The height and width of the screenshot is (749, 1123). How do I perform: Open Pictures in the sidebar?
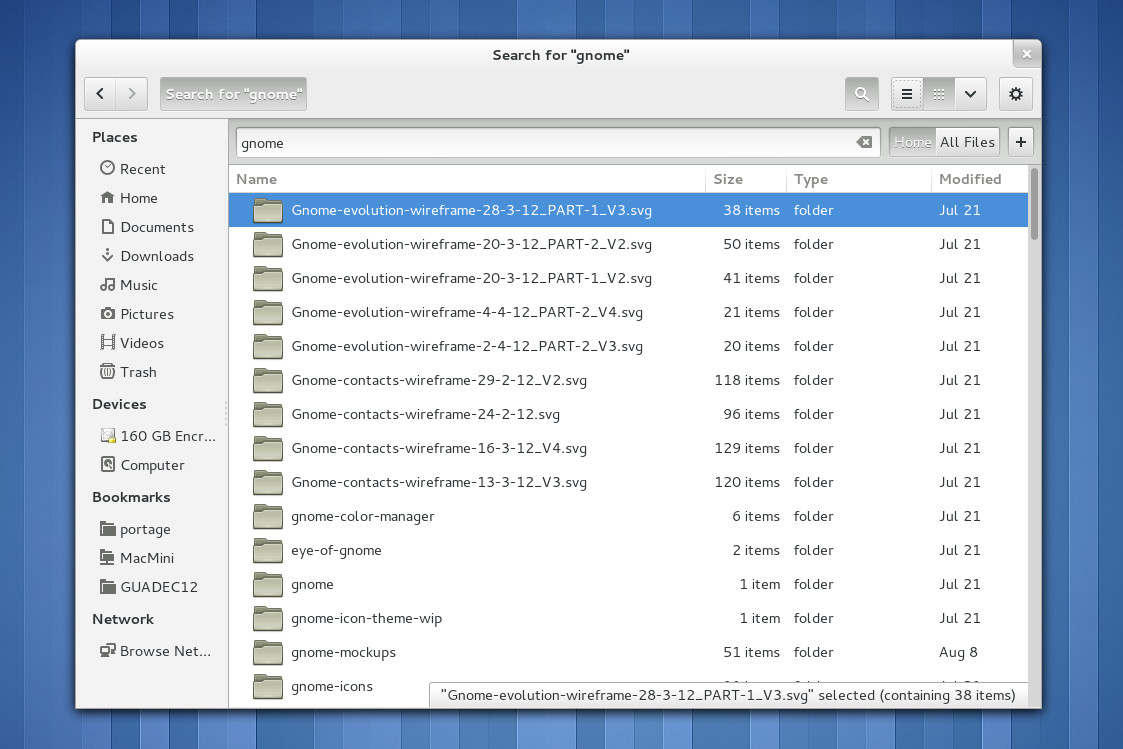[x=137, y=314]
